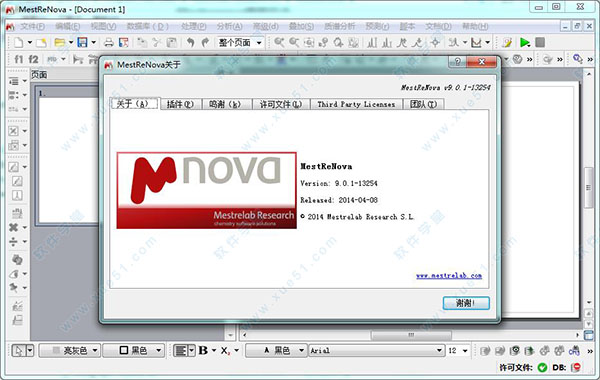Open the font size 12 dropdown
Viewport: 600px width, 380px height.
[458, 350]
